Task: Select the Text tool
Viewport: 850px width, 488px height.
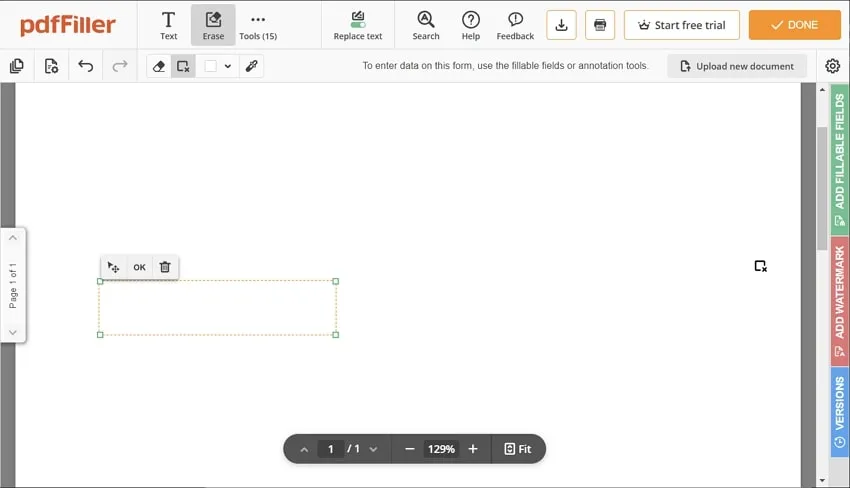Action: pos(169,25)
